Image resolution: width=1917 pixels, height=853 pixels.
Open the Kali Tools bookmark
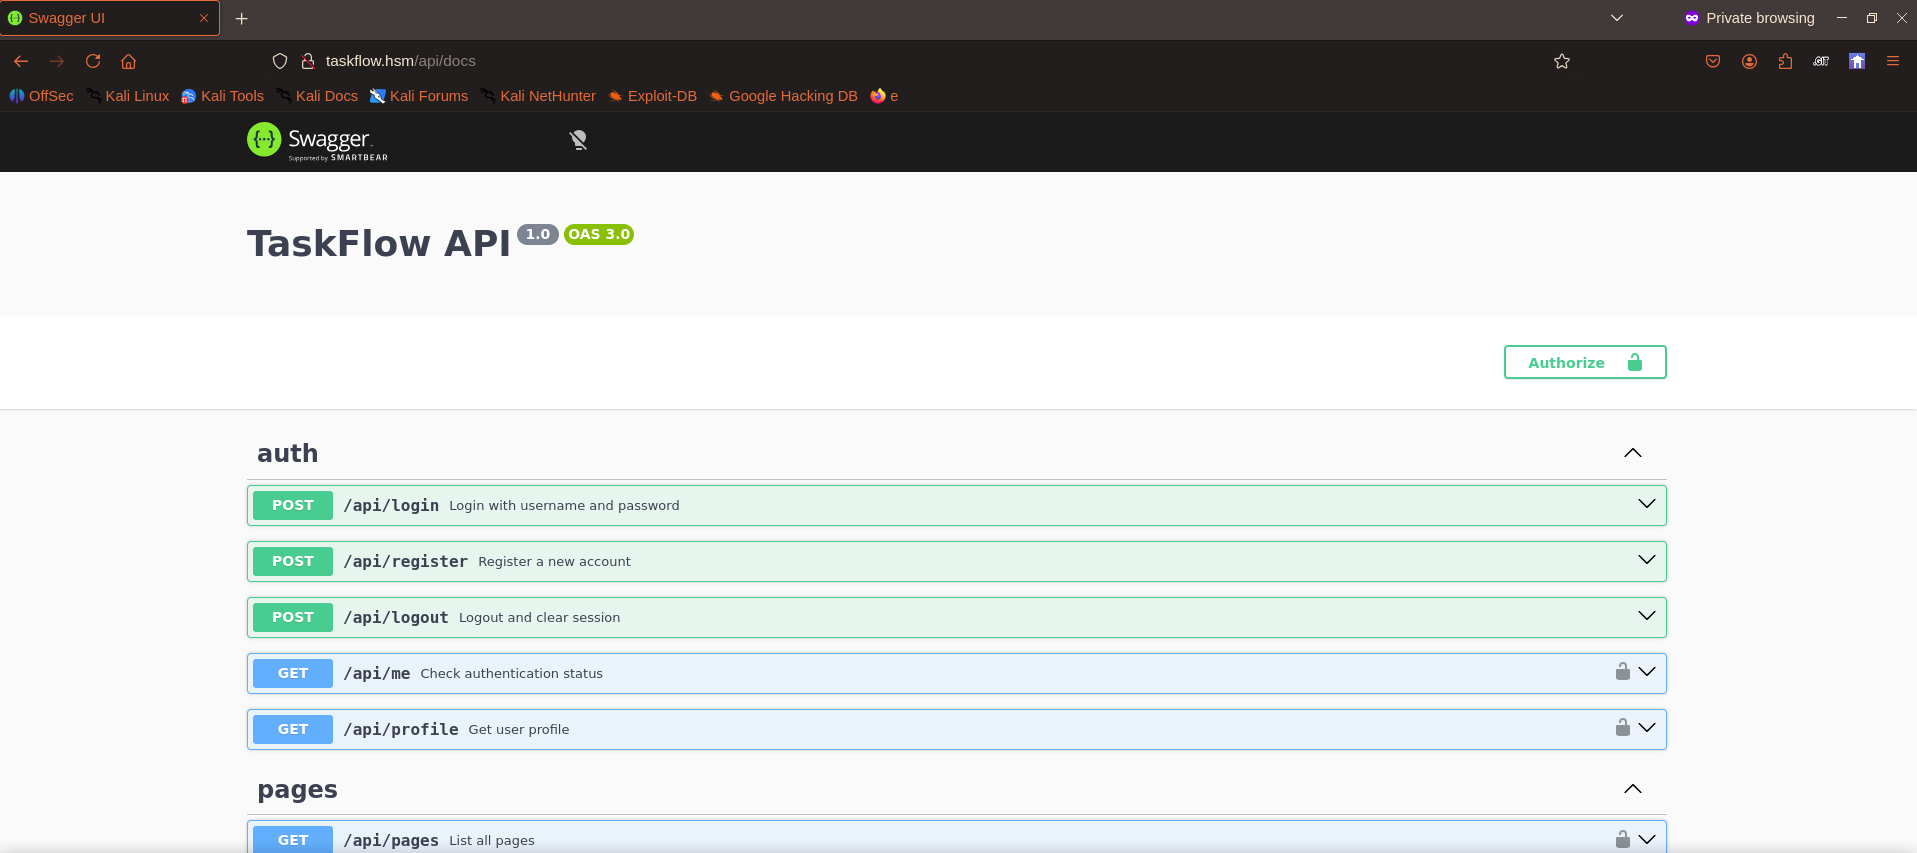[x=222, y=96]
